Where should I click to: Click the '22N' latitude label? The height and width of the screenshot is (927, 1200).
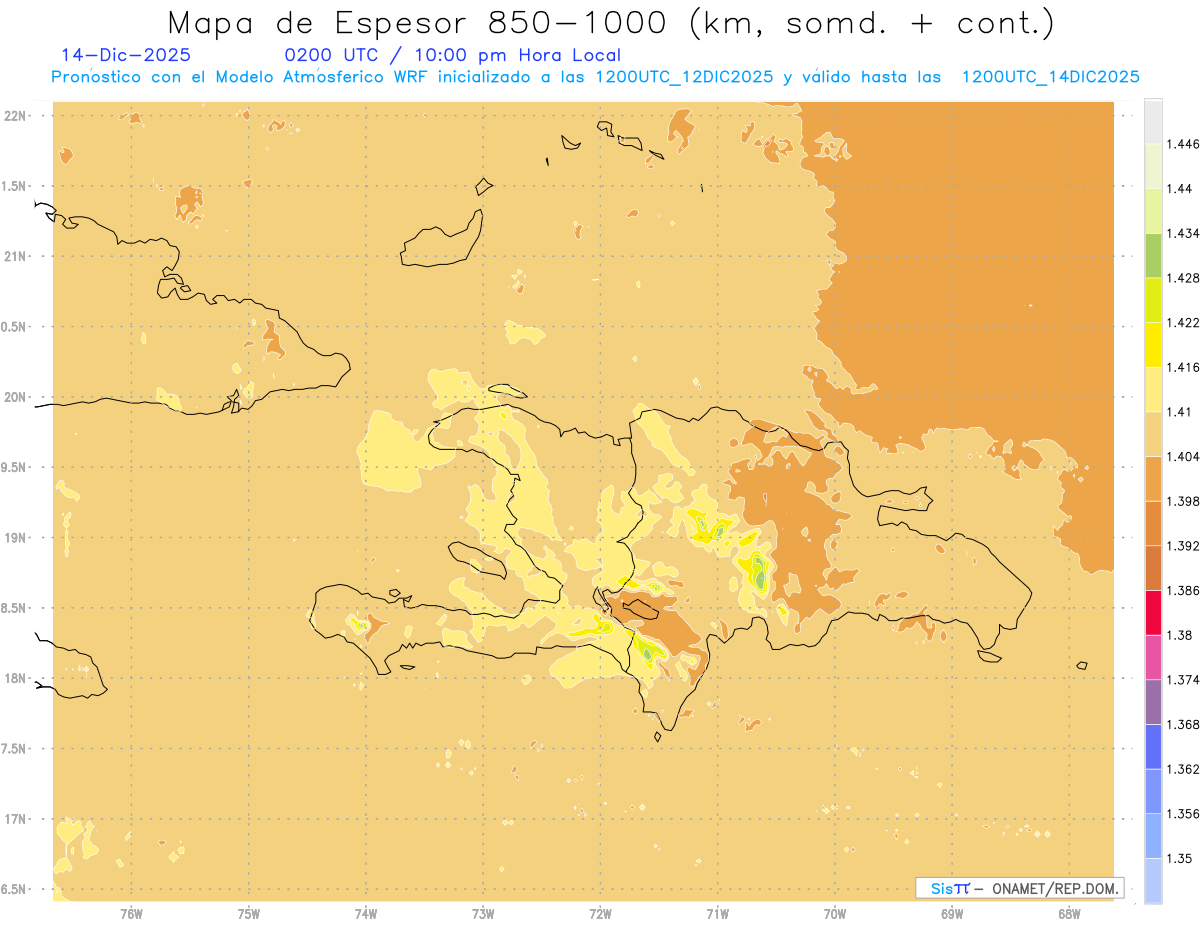(x=16, y=116)
